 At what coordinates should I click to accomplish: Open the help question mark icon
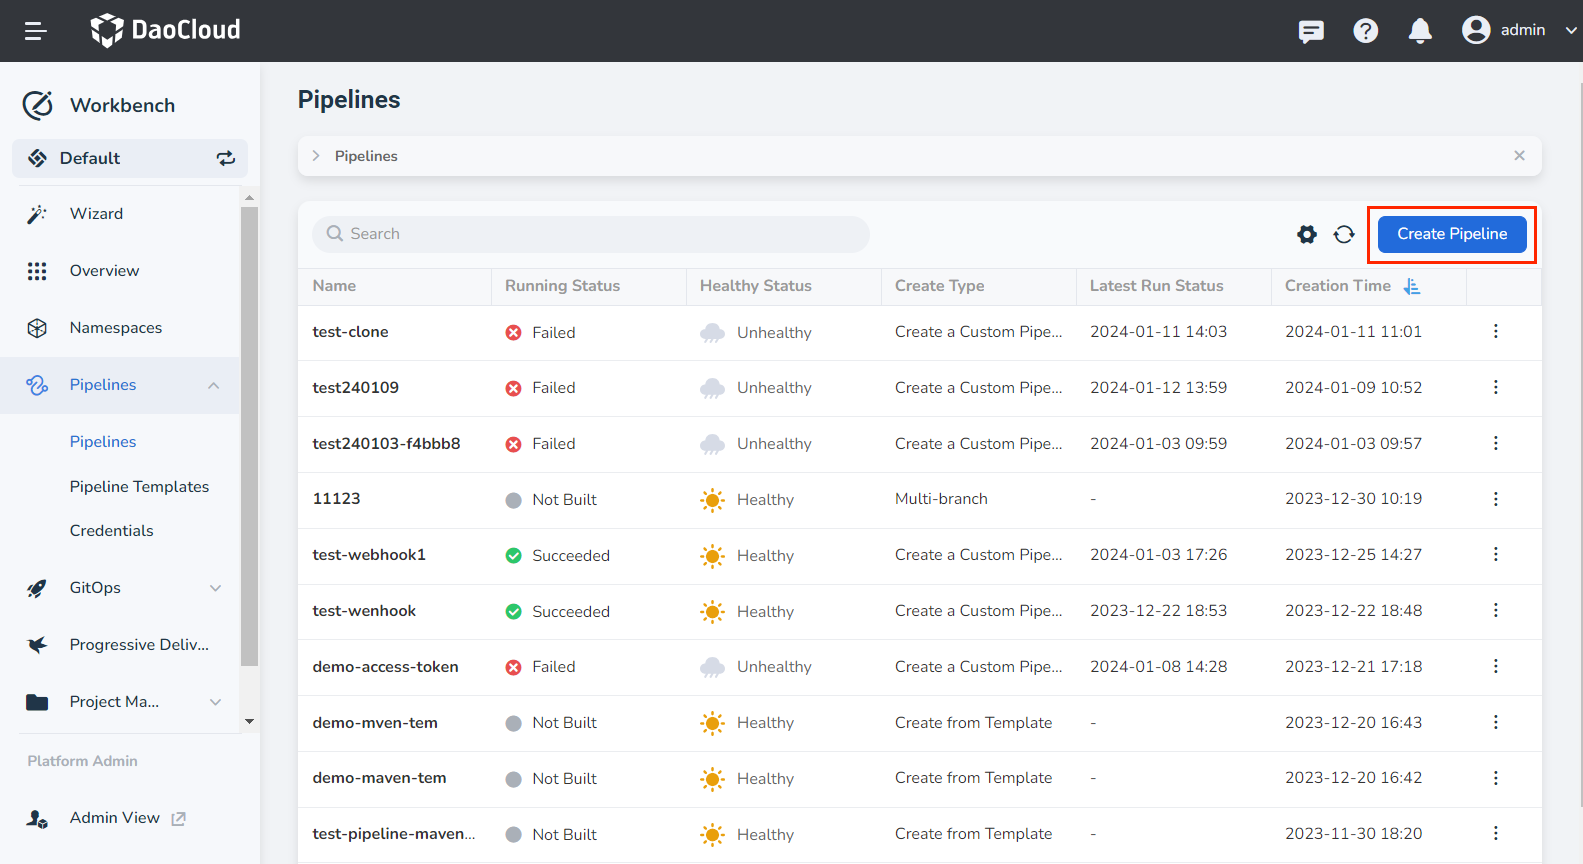click(1365, 31)
